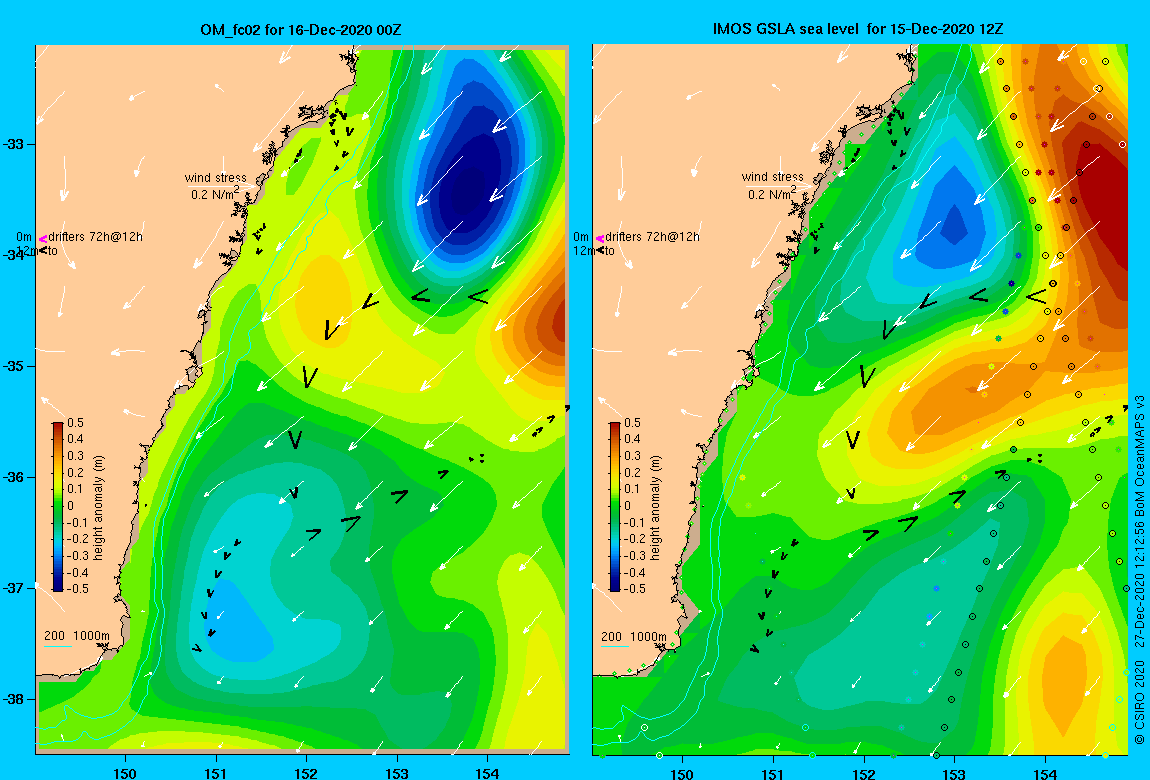Click longitude 152 under the left map
Viewport: 1150px width, 780px height.
(x=307, y=773)
